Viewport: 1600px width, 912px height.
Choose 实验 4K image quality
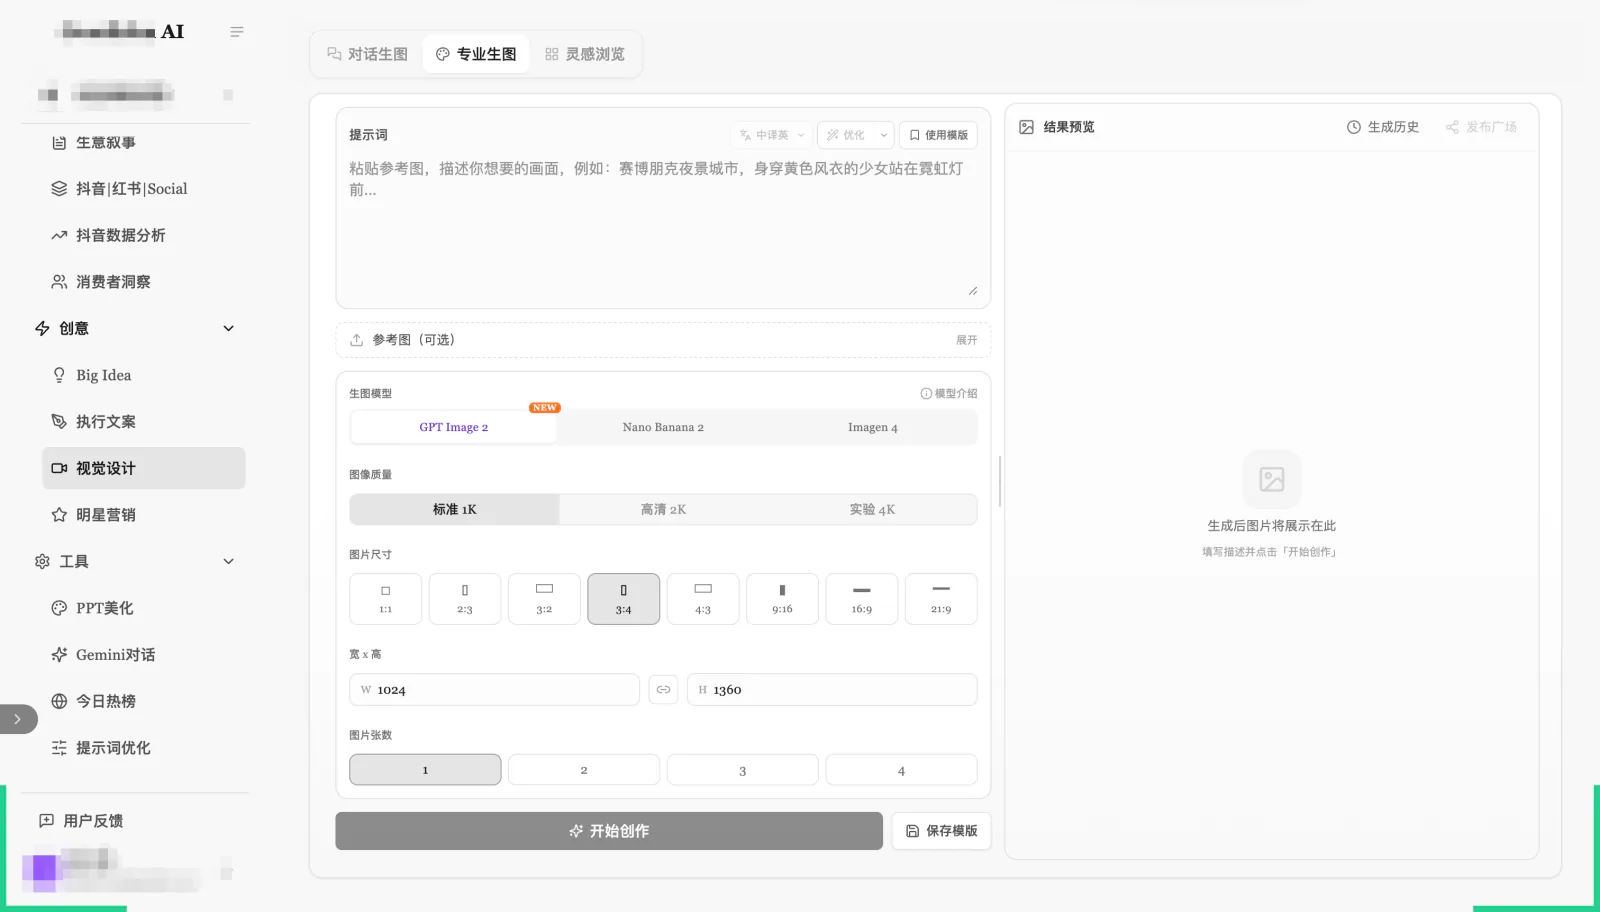click(872, 509)
